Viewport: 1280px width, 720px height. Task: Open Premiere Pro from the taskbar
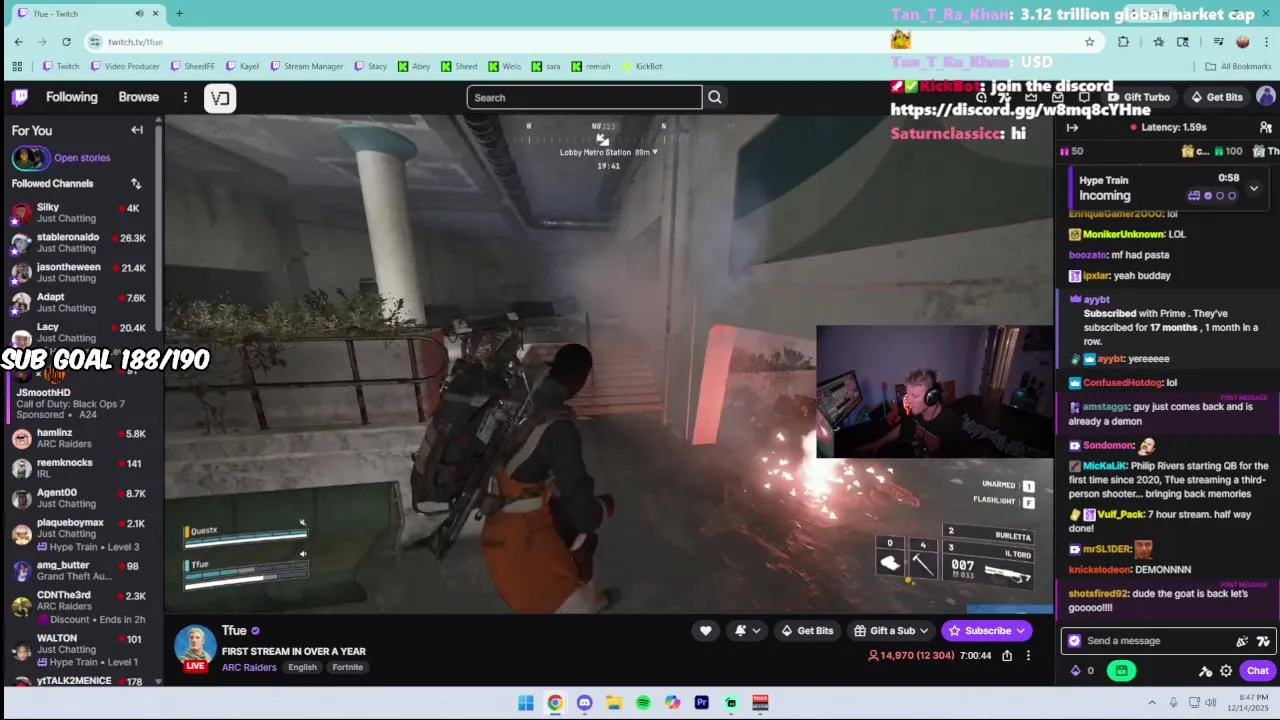point(702,703)
